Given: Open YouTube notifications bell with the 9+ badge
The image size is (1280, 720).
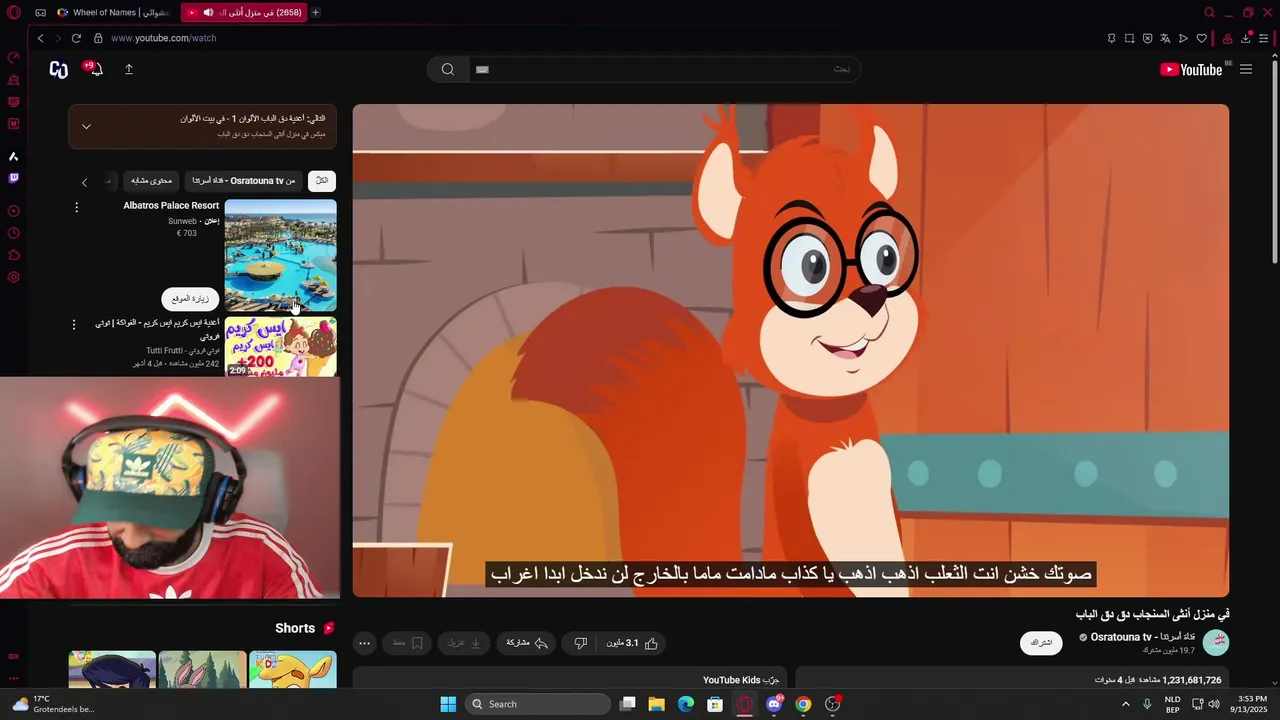Looking at the screenshot, I should 94,68.
